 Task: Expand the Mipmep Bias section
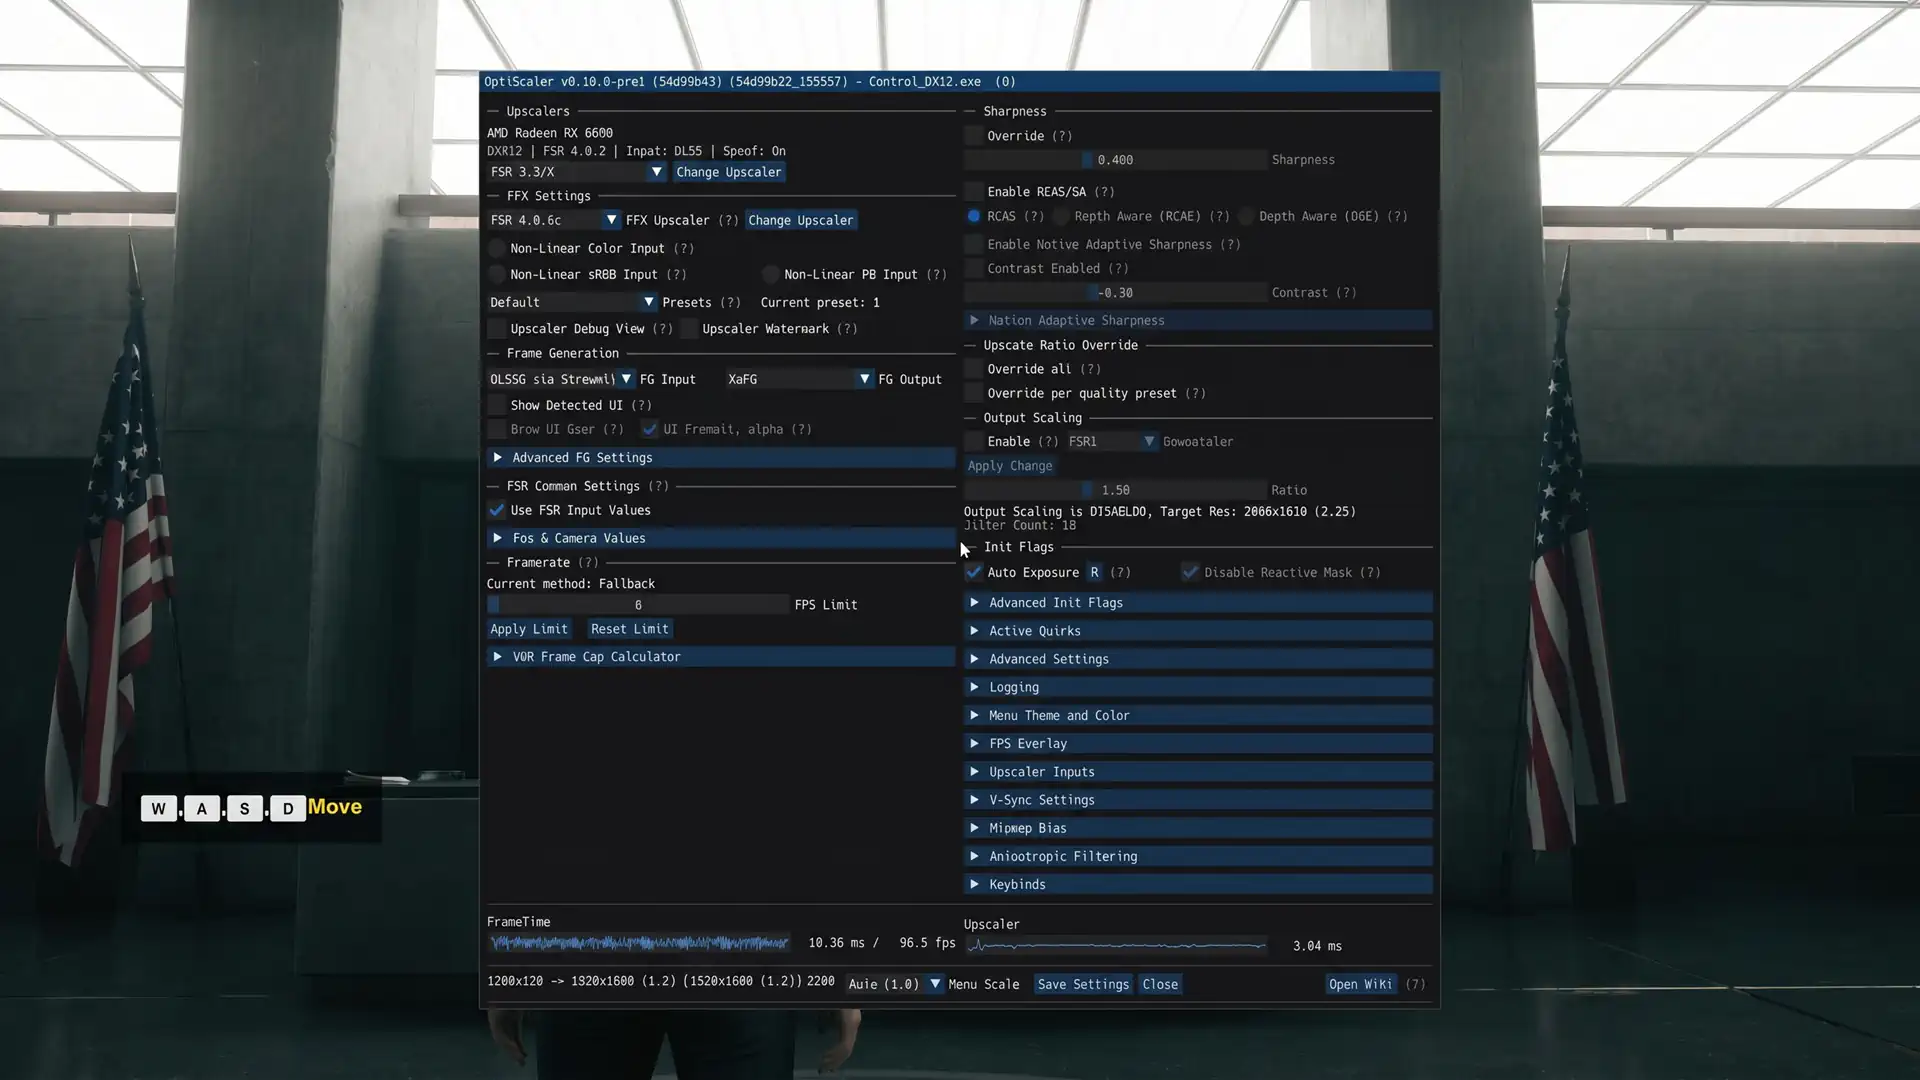tap(1198, 828)
